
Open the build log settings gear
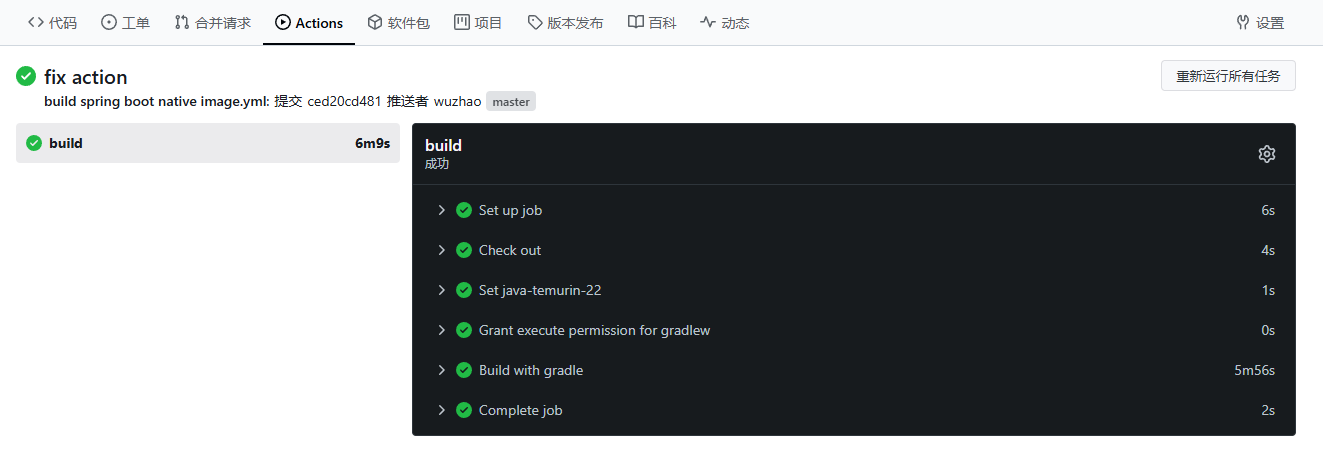[1267, 154]
